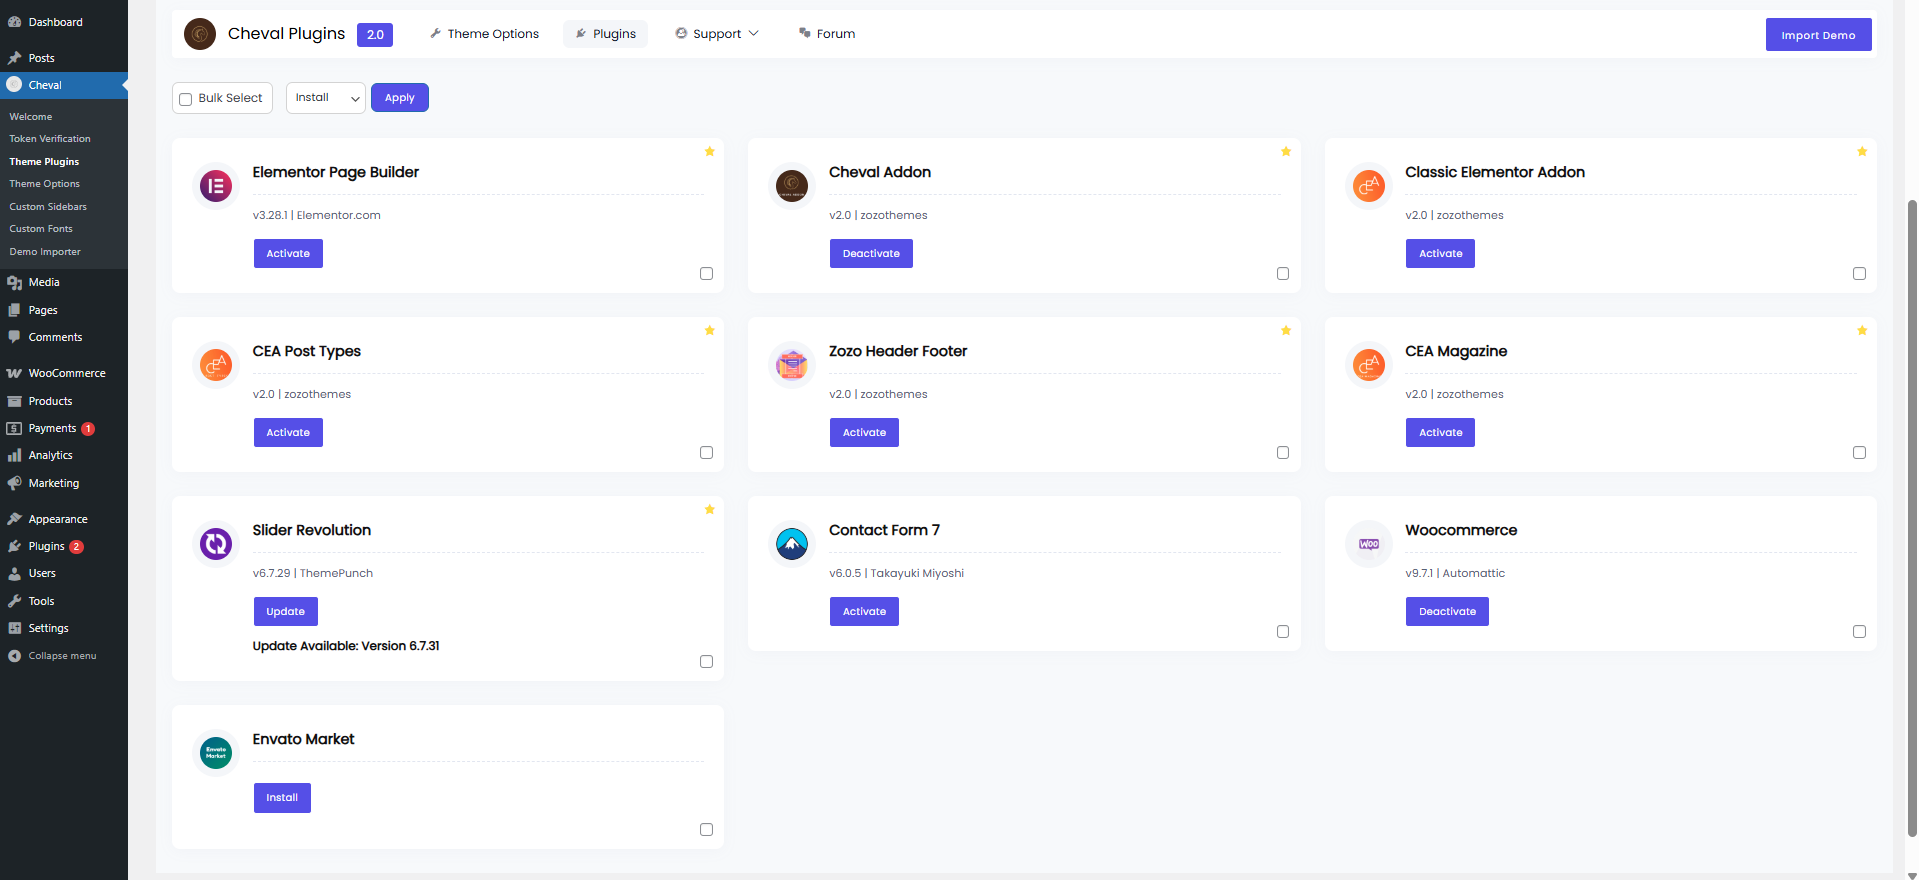Enable the Bulk Select checkbox
This screenshot has height=880, width=1919.
click(186, 99)
